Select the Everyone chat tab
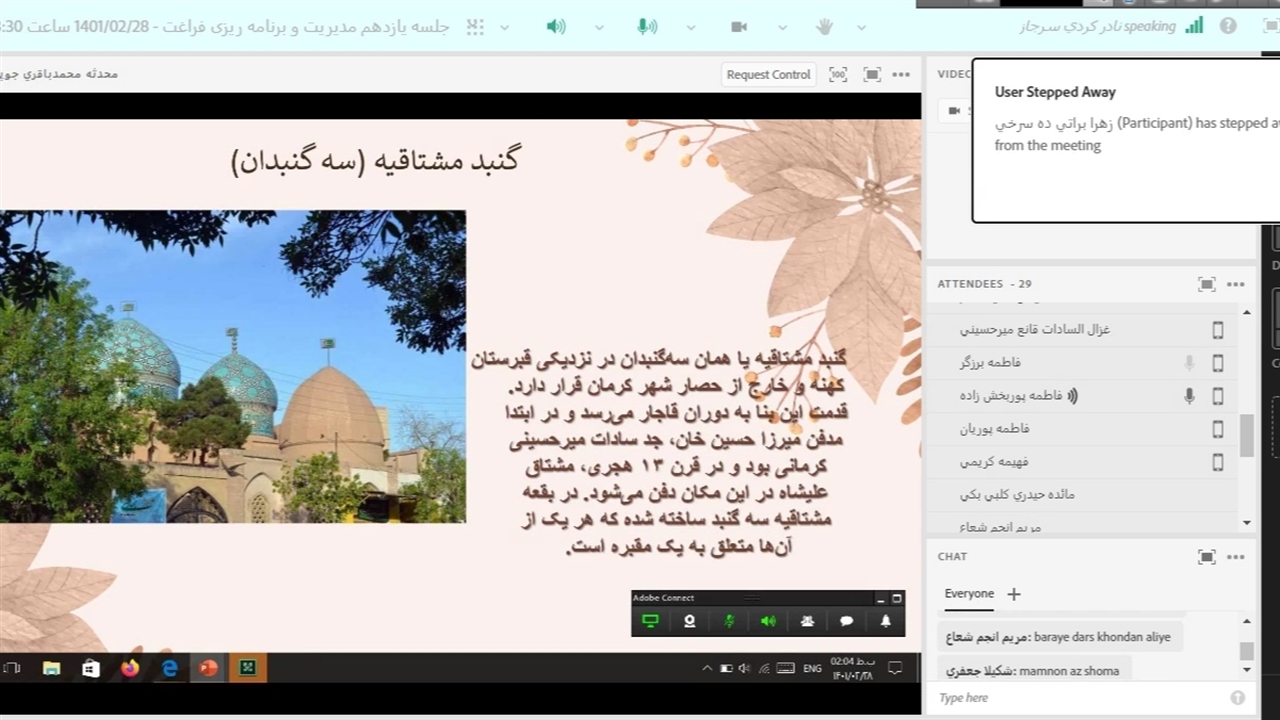The width and height of the screenshot is (1280, 720). tap(969, 594)
